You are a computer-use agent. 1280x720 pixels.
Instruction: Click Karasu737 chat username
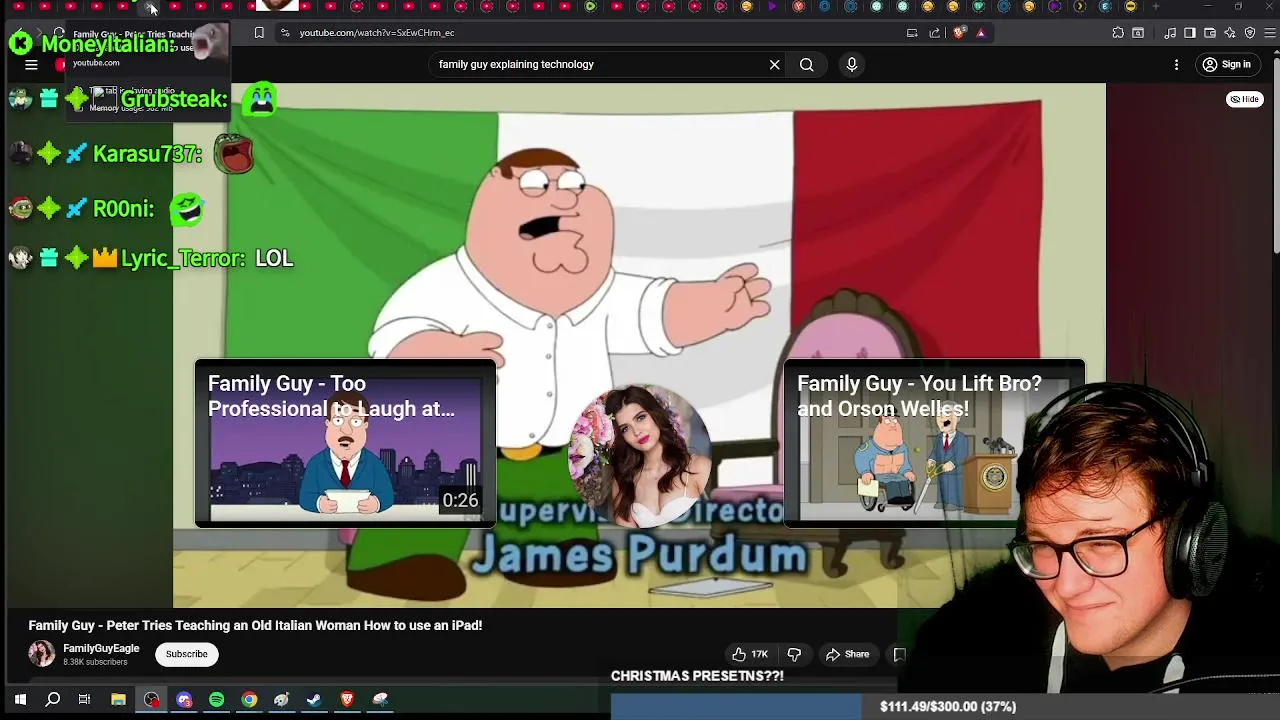coord(147,154)
